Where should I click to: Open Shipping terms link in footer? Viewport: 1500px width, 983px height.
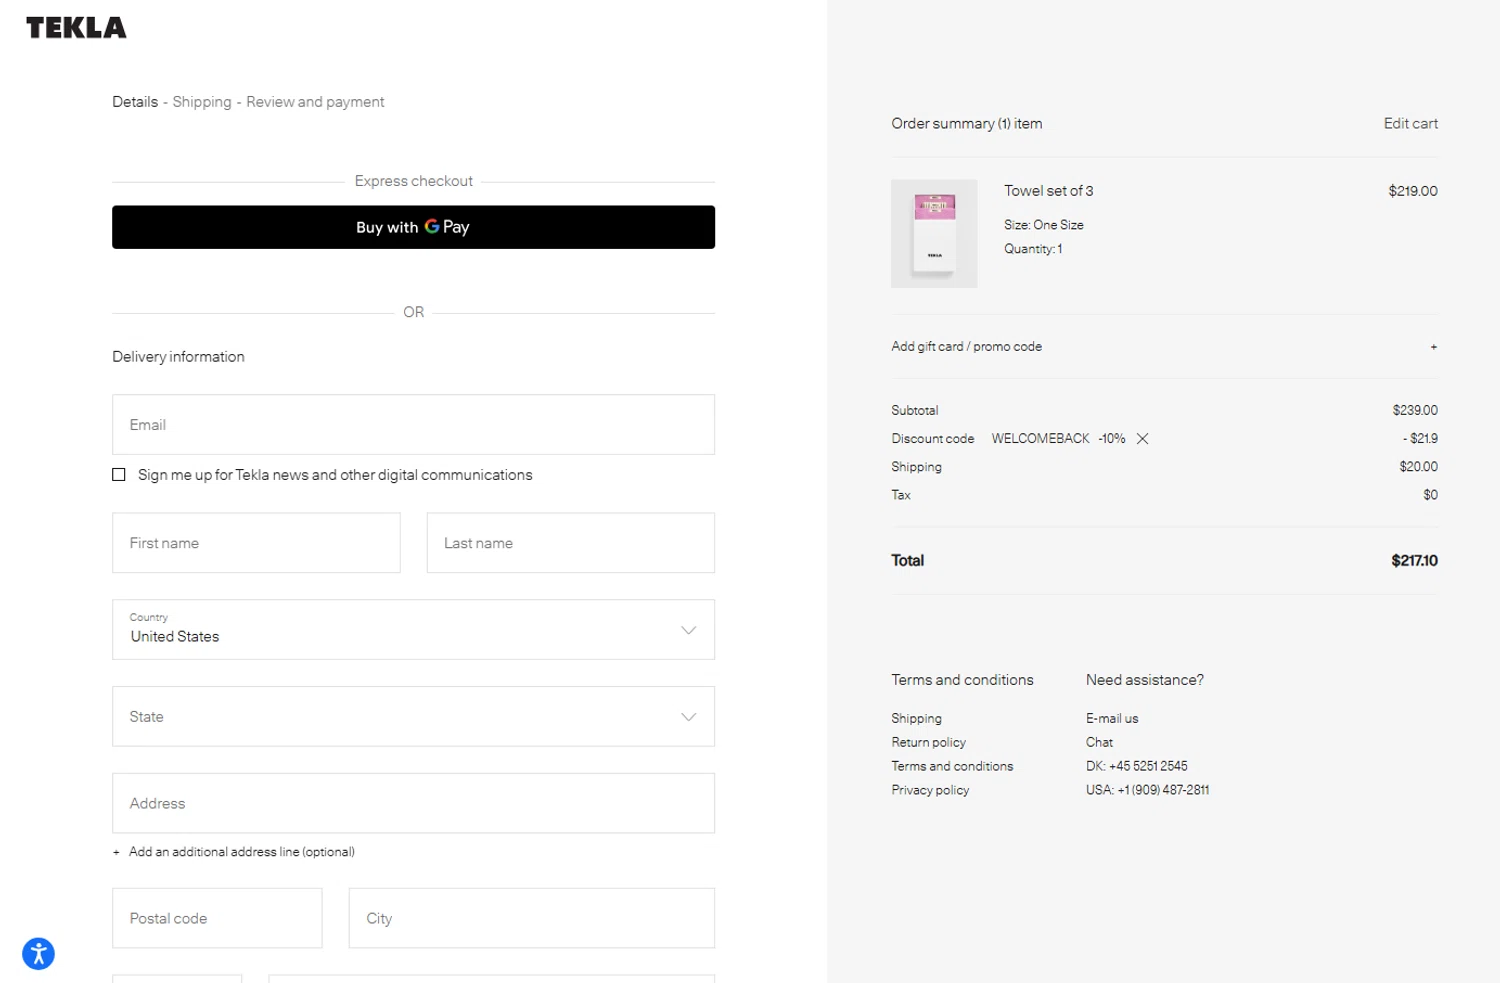pos(916,719)
